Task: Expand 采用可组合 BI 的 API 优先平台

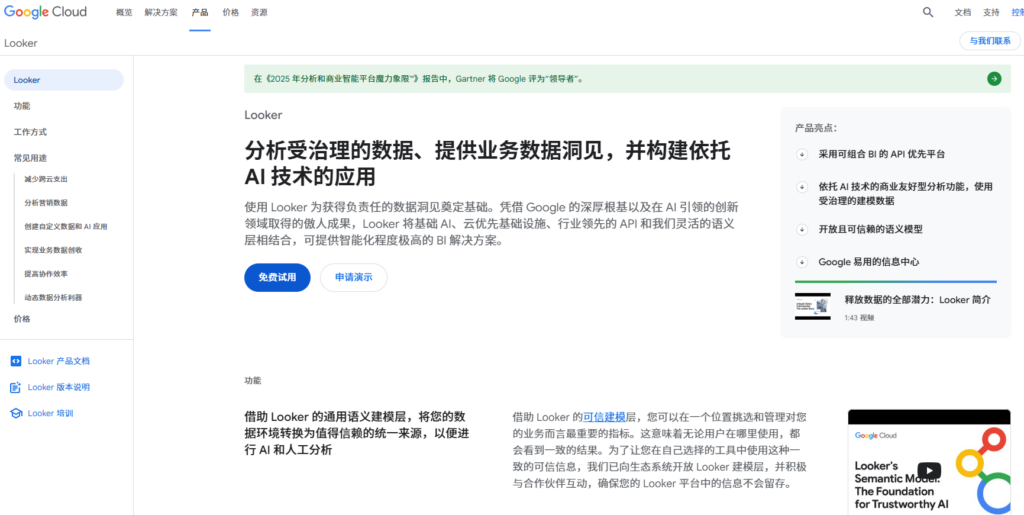Action: pyautogui.click(x=802, y=154)
